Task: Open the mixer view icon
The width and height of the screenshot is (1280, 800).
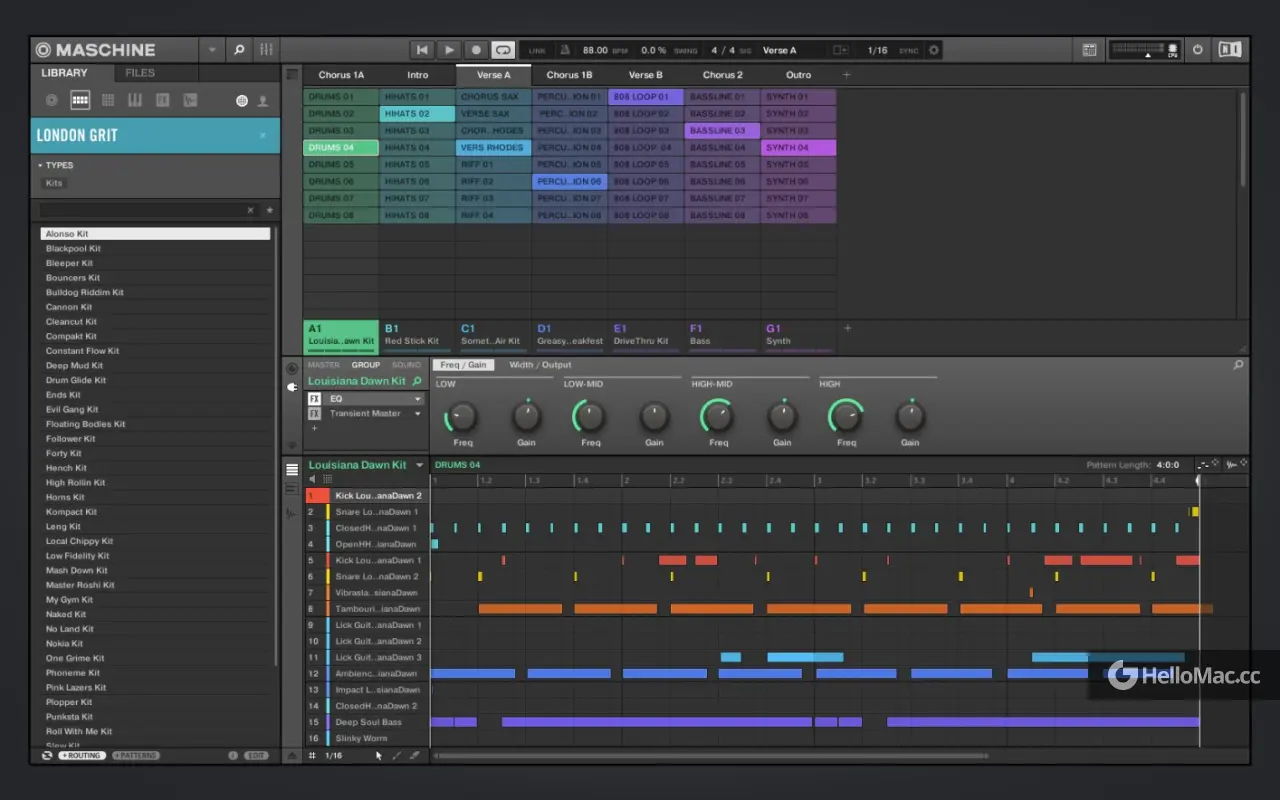Action: pos(266,49)
